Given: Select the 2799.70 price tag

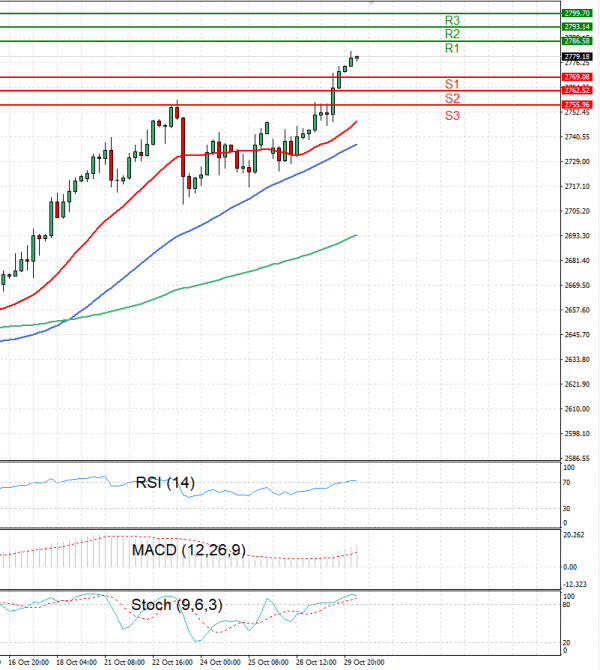Looking at the screenshot, I should coord(577,13).
